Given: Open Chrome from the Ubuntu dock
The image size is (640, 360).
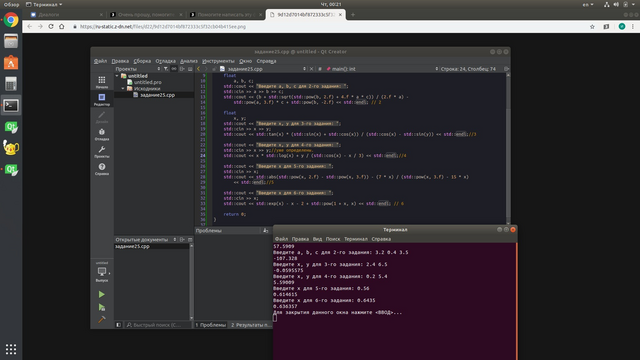Looking at the screenshot, I should click(x=11, y=20).
